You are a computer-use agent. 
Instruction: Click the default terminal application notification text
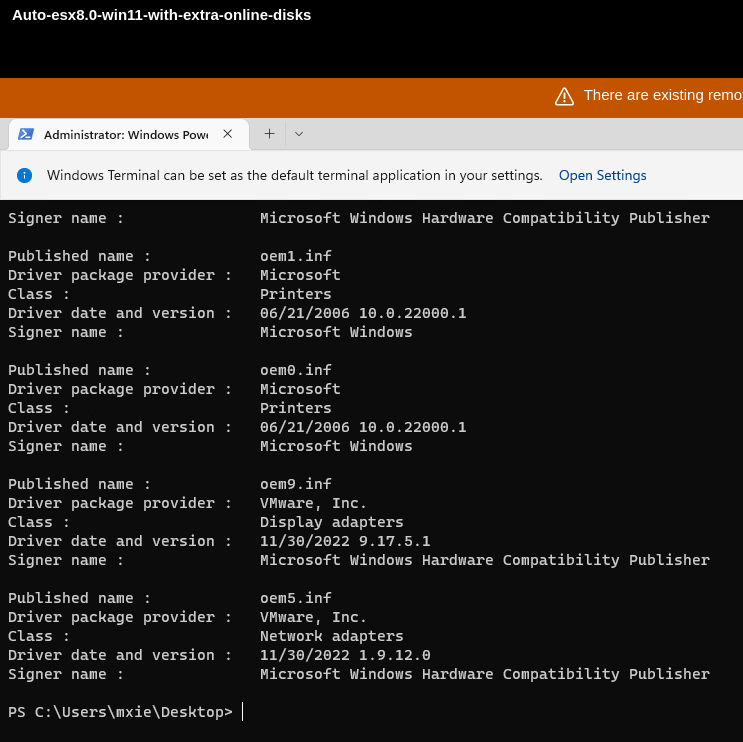(294, 175)
